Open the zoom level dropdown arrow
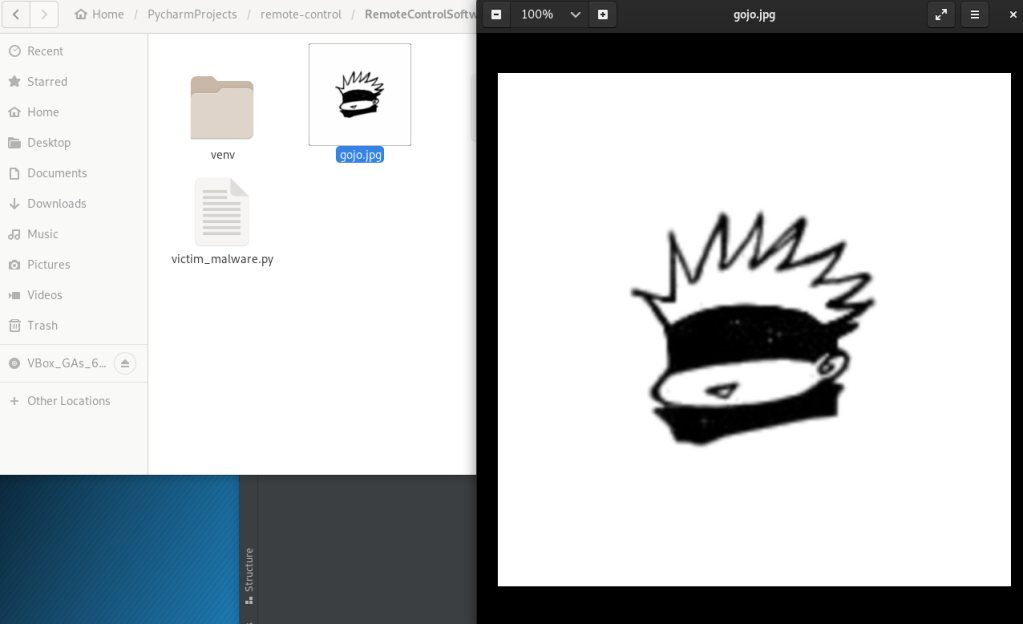The image size is (1023, 624). pos(575,15)
